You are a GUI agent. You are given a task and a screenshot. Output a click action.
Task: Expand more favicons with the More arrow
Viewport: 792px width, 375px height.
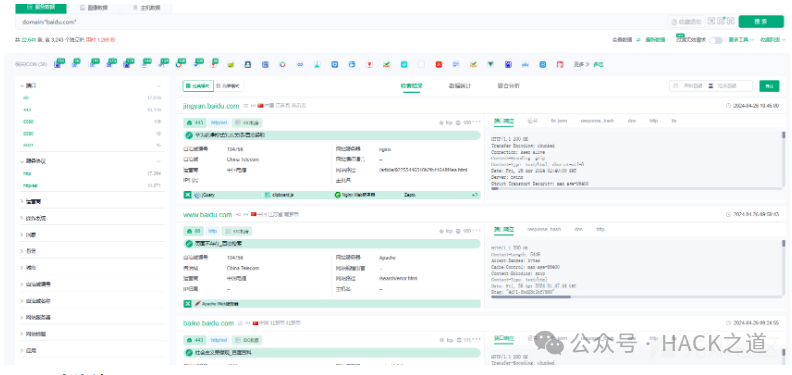581,65
